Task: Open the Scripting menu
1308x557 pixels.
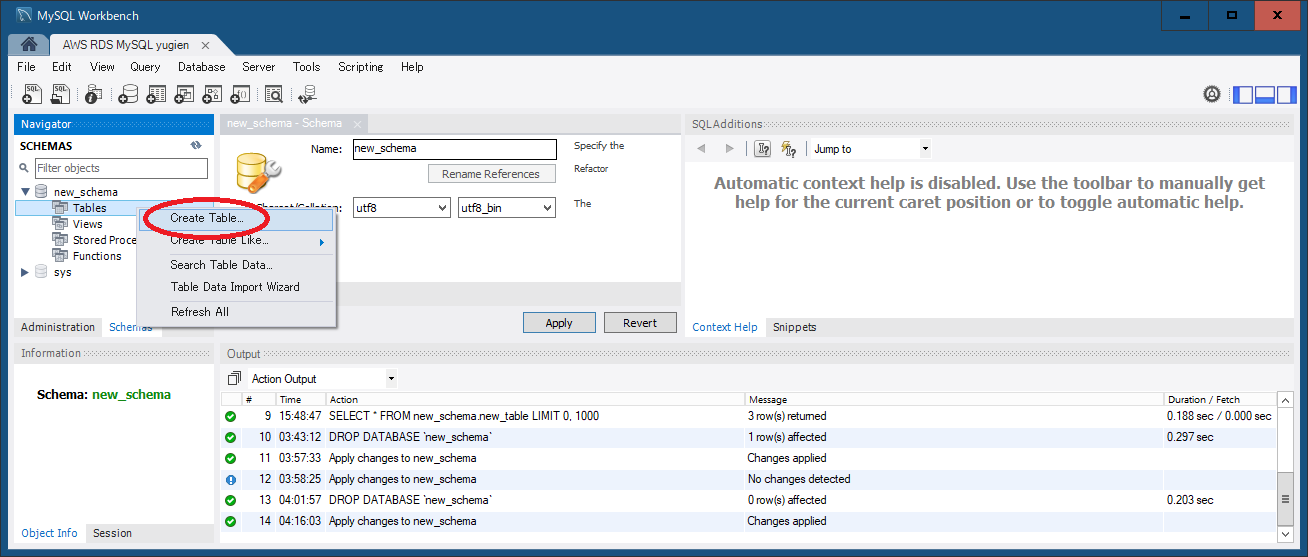Action: point(361,67)
